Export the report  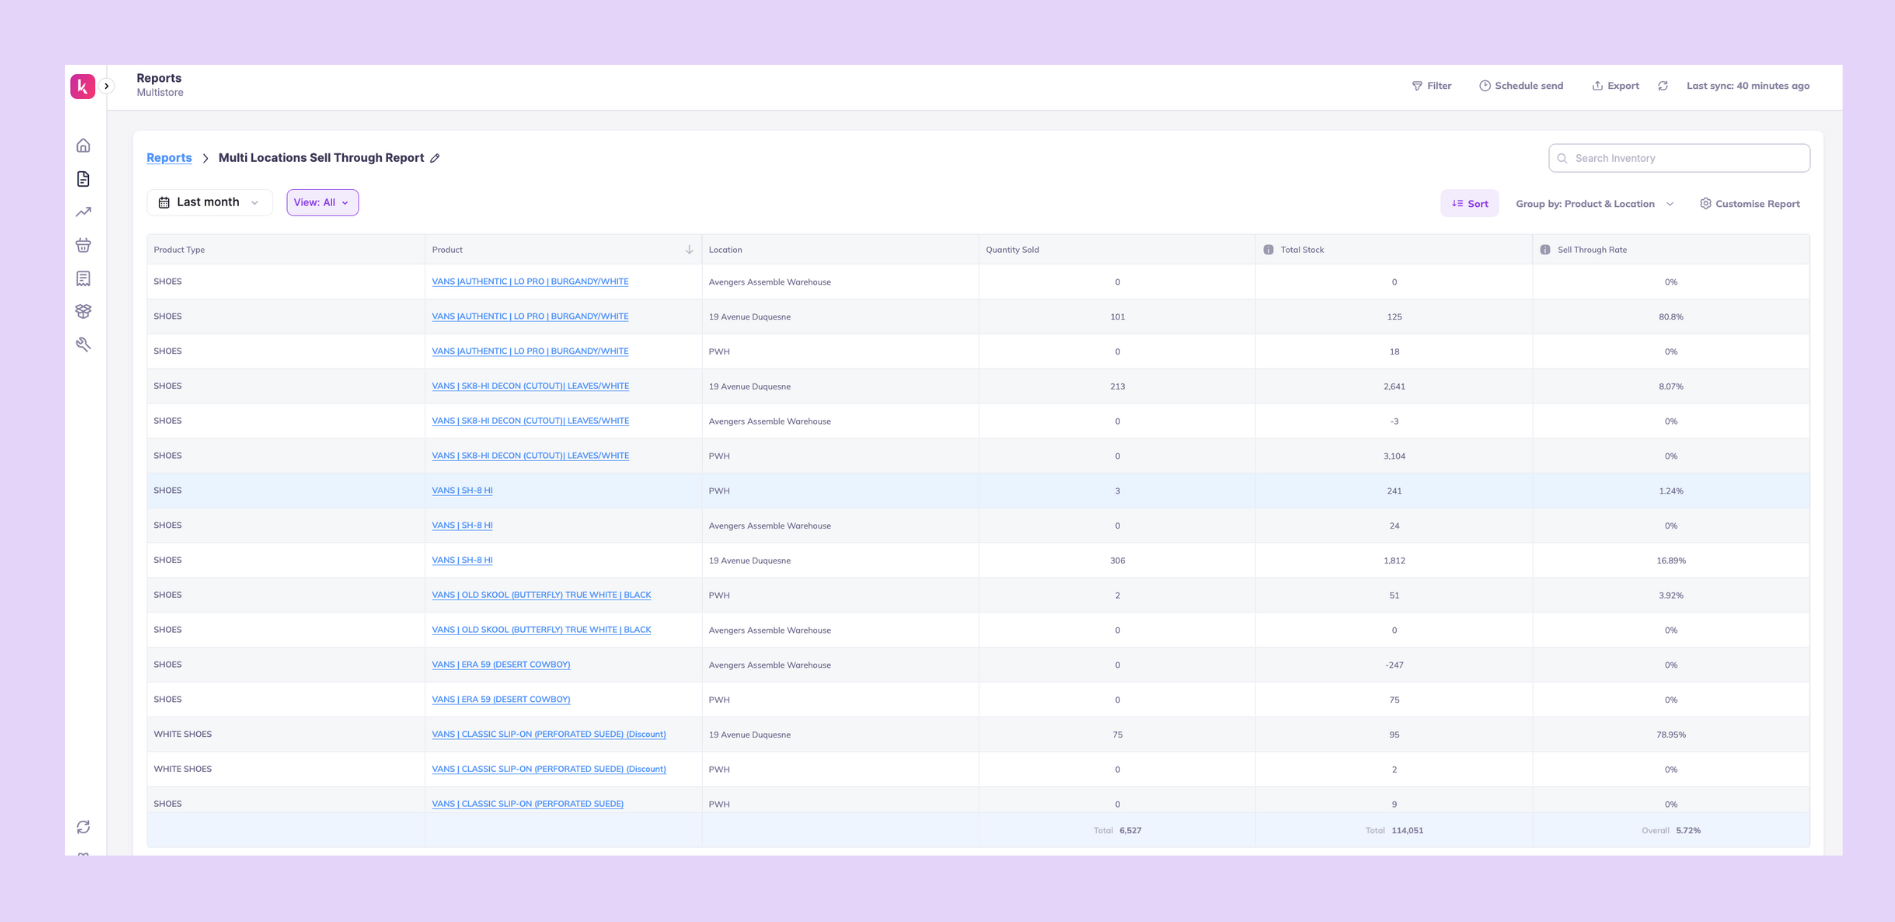tap(1615, 86)
